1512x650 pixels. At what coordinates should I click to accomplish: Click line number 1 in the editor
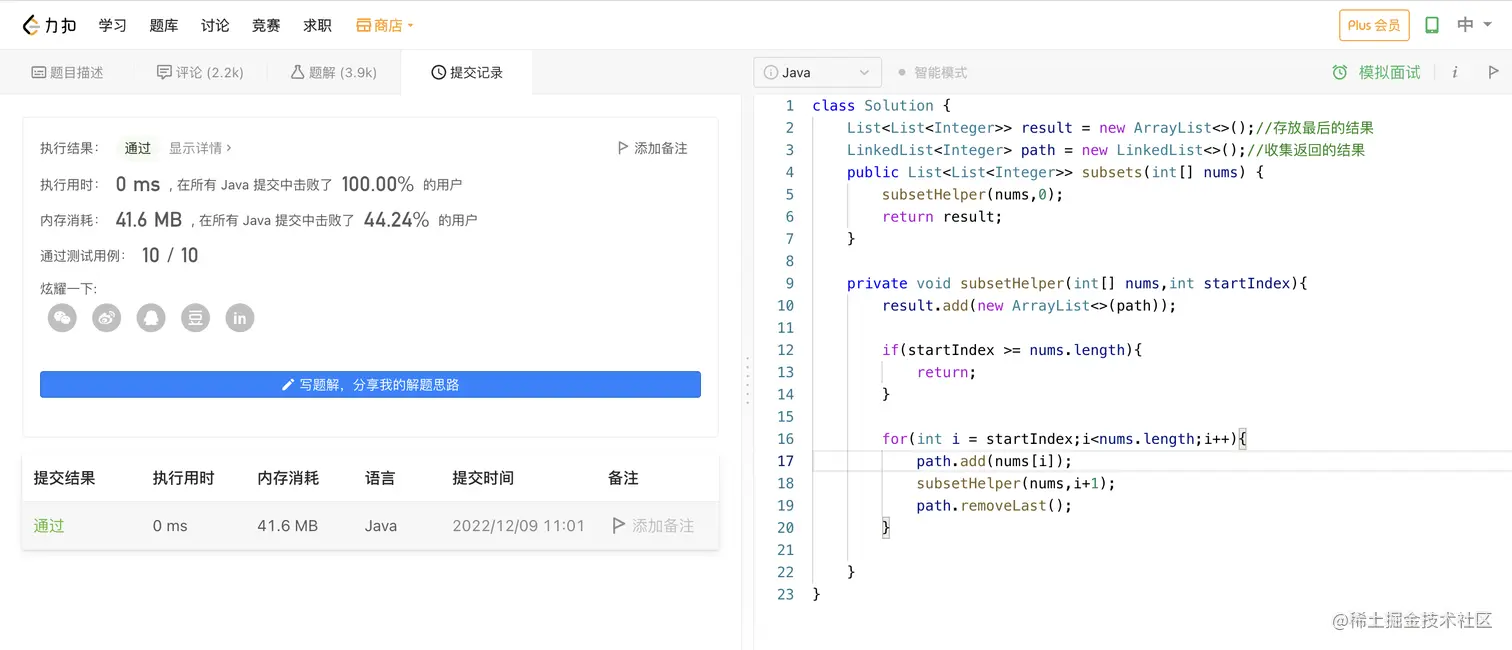[x=790, y=106]
